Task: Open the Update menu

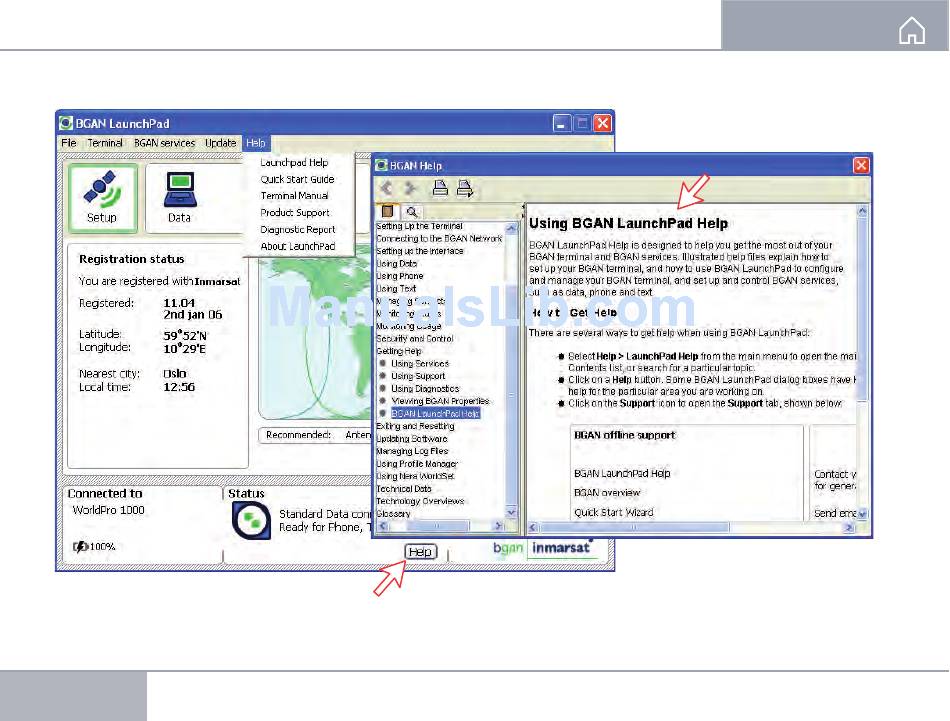Action: [221, 143]
